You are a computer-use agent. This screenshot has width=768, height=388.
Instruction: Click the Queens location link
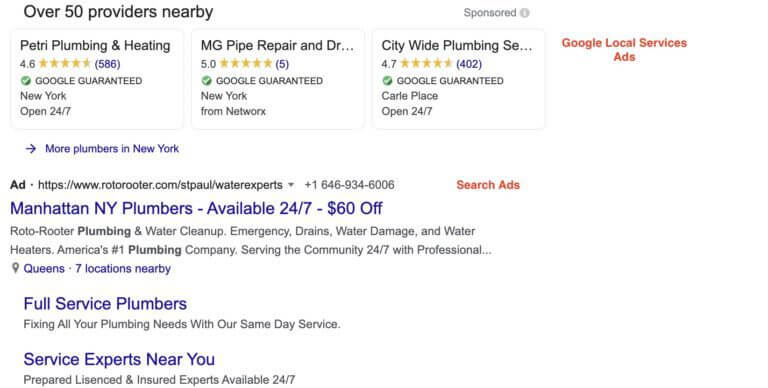pos(44,268)
